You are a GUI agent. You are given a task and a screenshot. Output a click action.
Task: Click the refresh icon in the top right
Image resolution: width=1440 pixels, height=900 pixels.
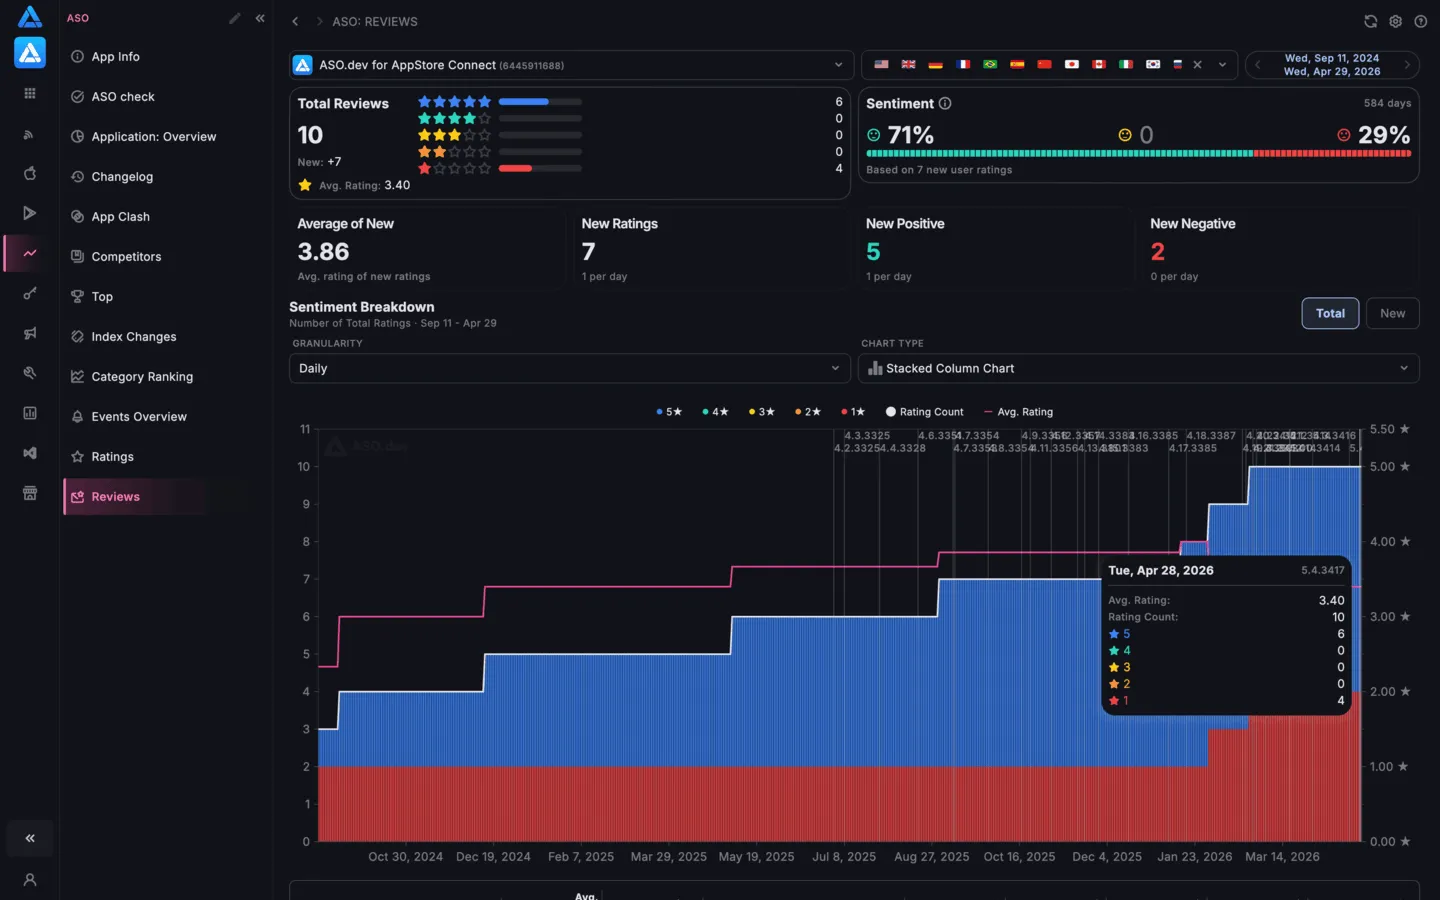1371,21
